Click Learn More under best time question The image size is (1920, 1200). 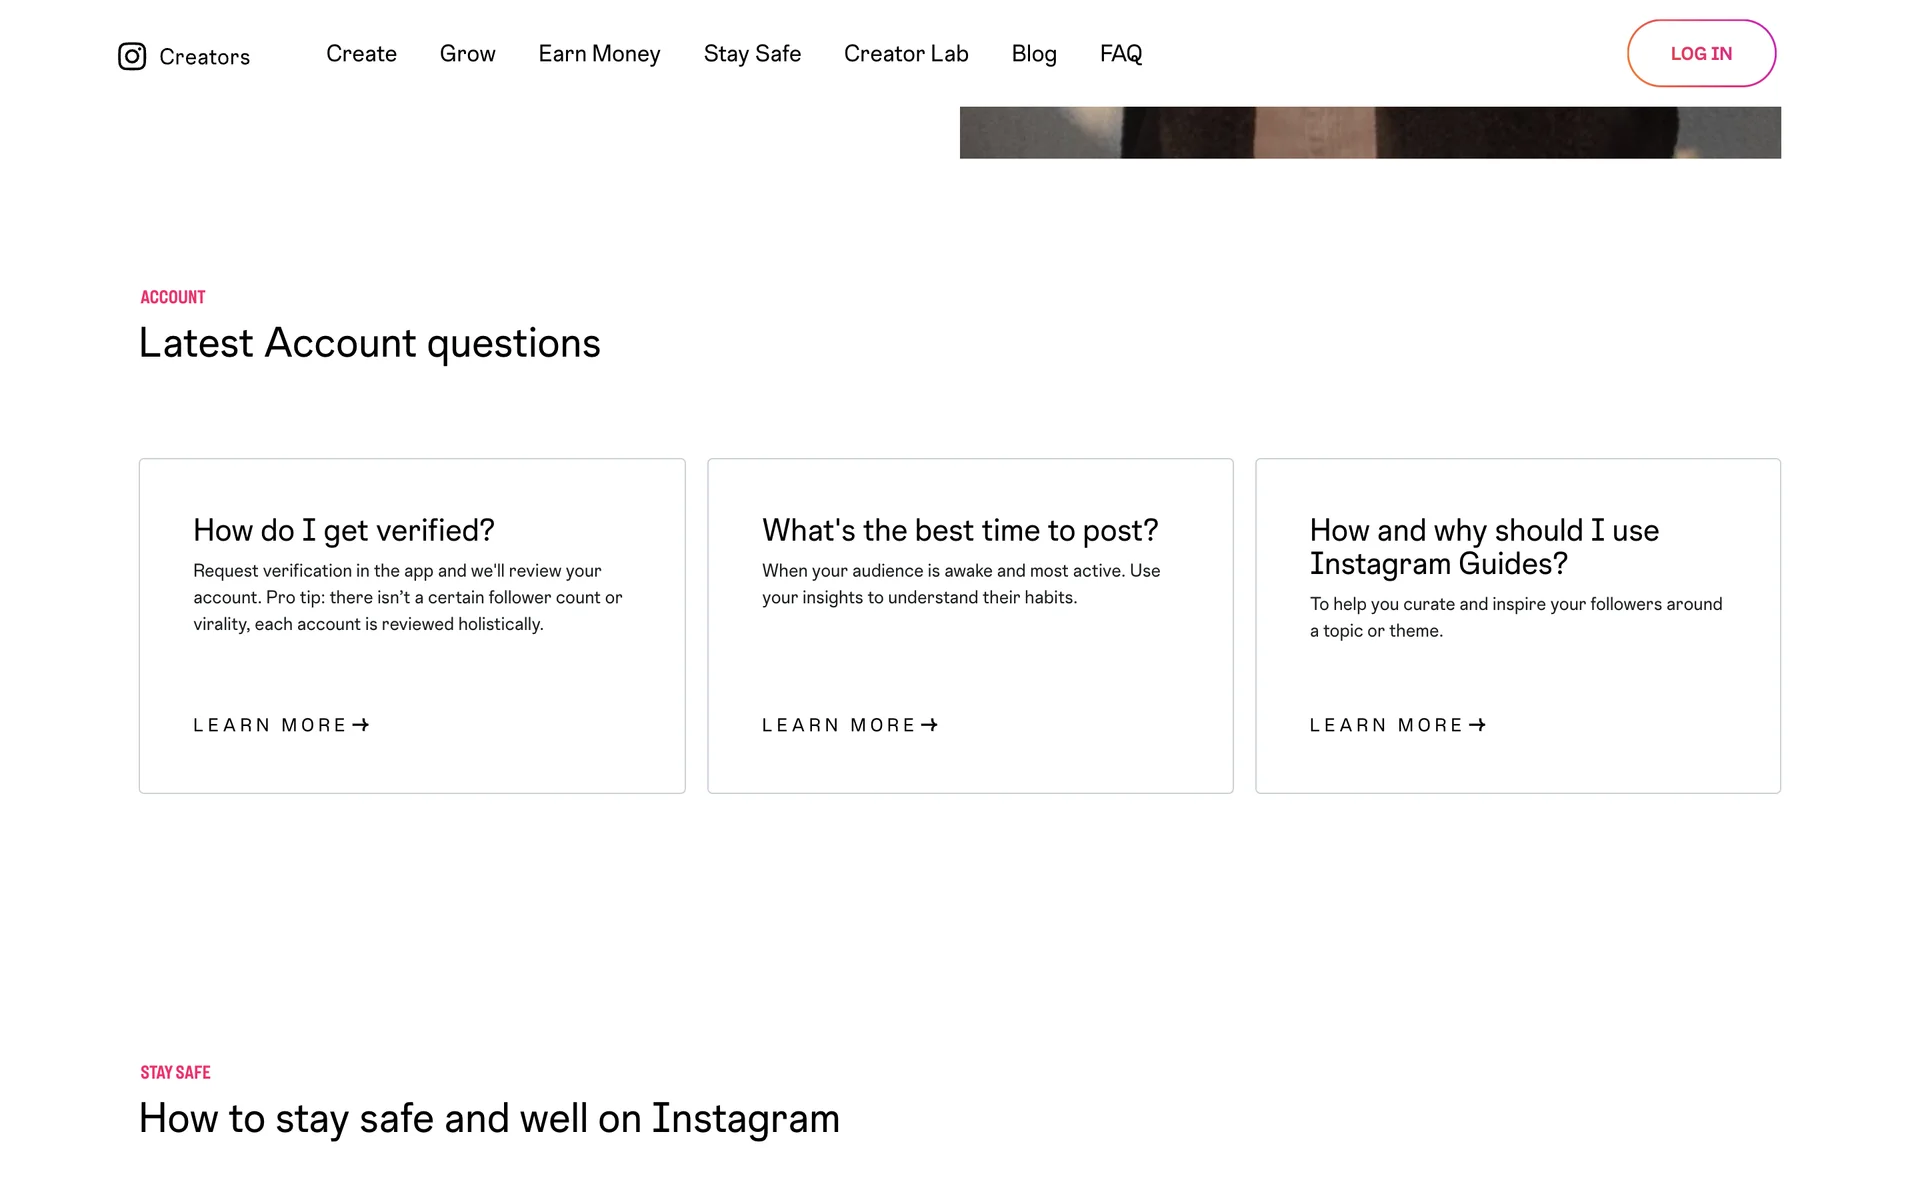tap(839, 725)
